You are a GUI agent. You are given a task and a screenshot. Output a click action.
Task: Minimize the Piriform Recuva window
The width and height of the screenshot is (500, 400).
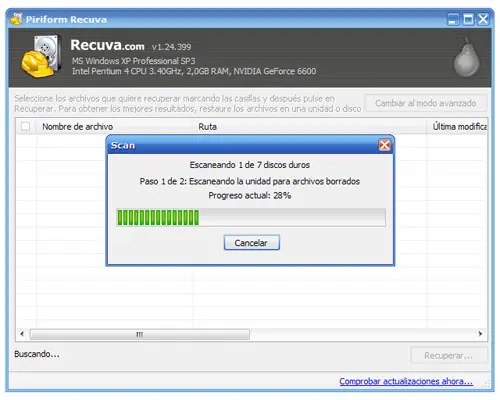click(x=453, y=19)
